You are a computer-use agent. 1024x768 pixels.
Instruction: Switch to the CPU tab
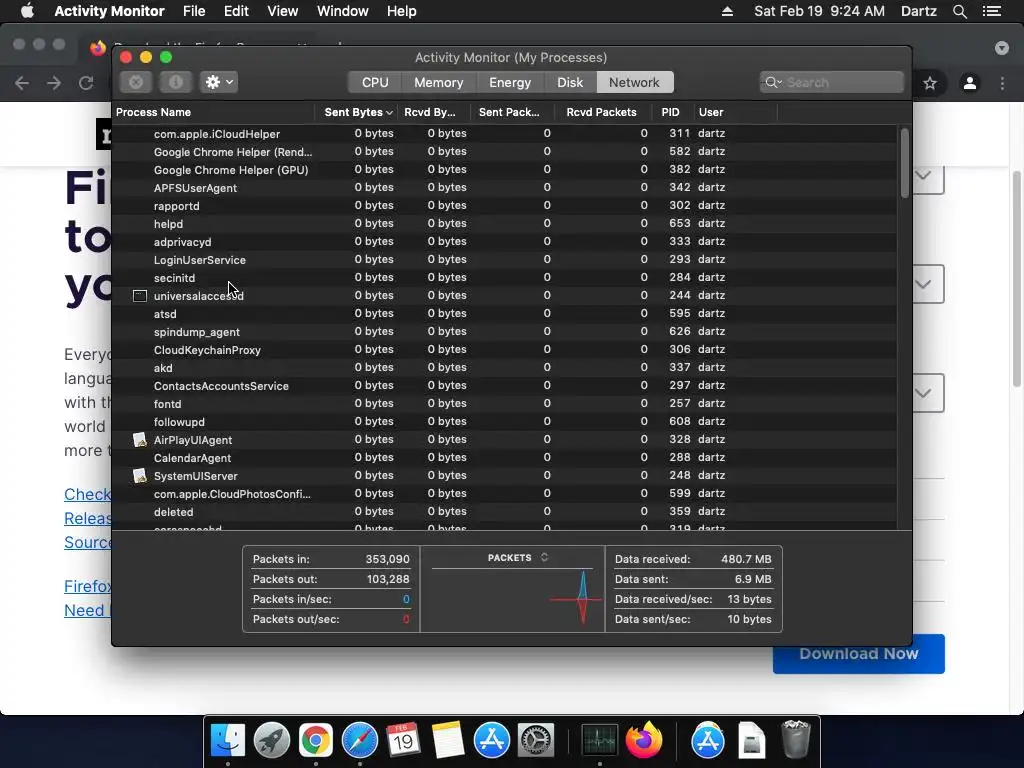click(375, 82)
